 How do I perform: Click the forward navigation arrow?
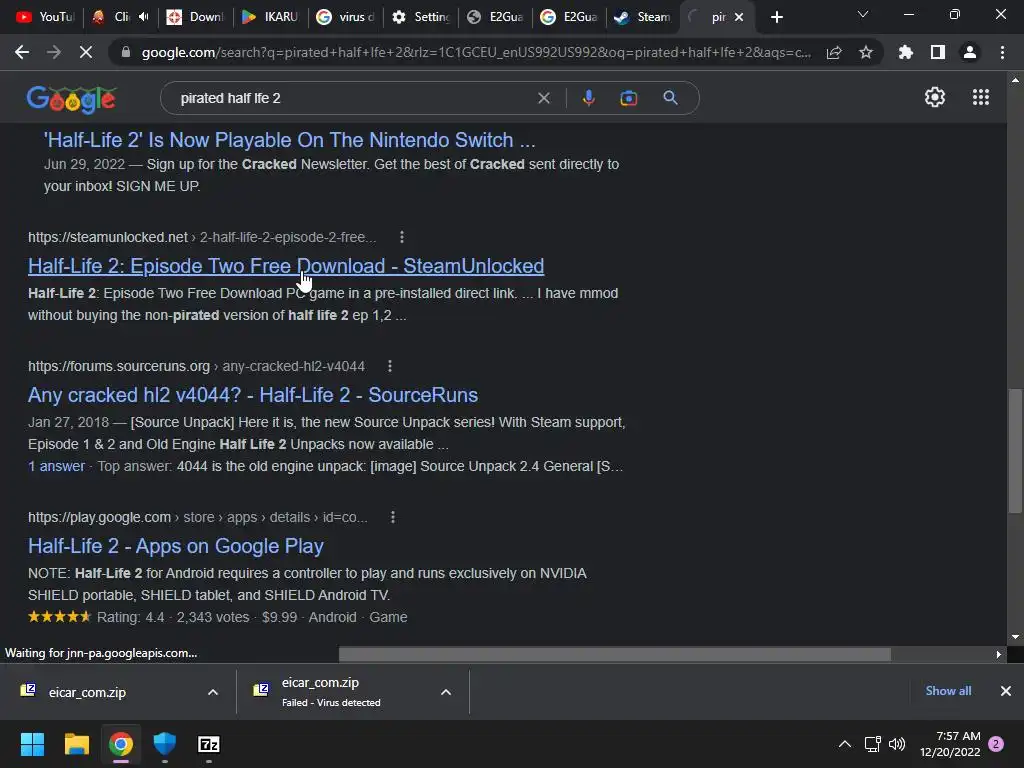[x=54, y=52]
